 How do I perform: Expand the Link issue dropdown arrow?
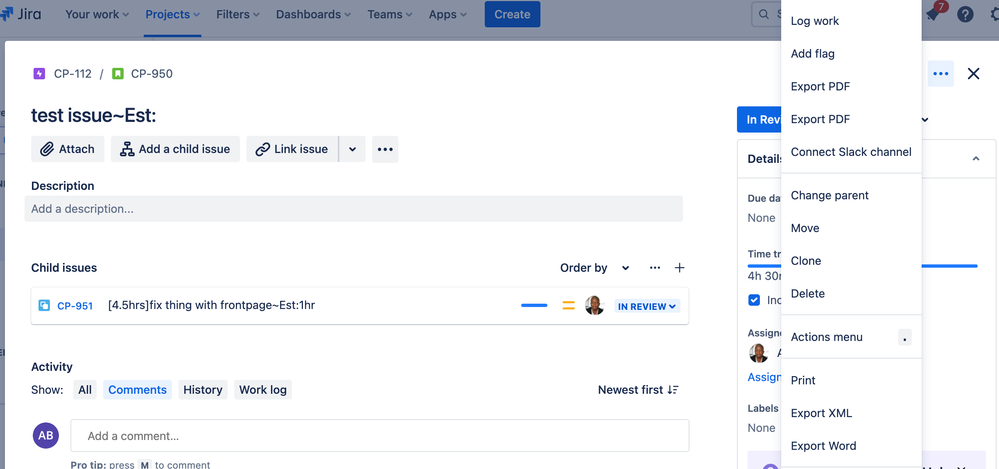pos(352,149)
